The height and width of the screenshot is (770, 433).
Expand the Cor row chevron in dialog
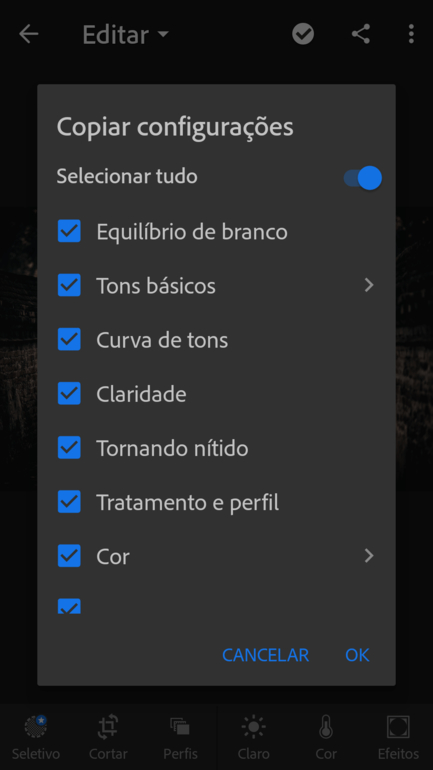tap(369, 555)
